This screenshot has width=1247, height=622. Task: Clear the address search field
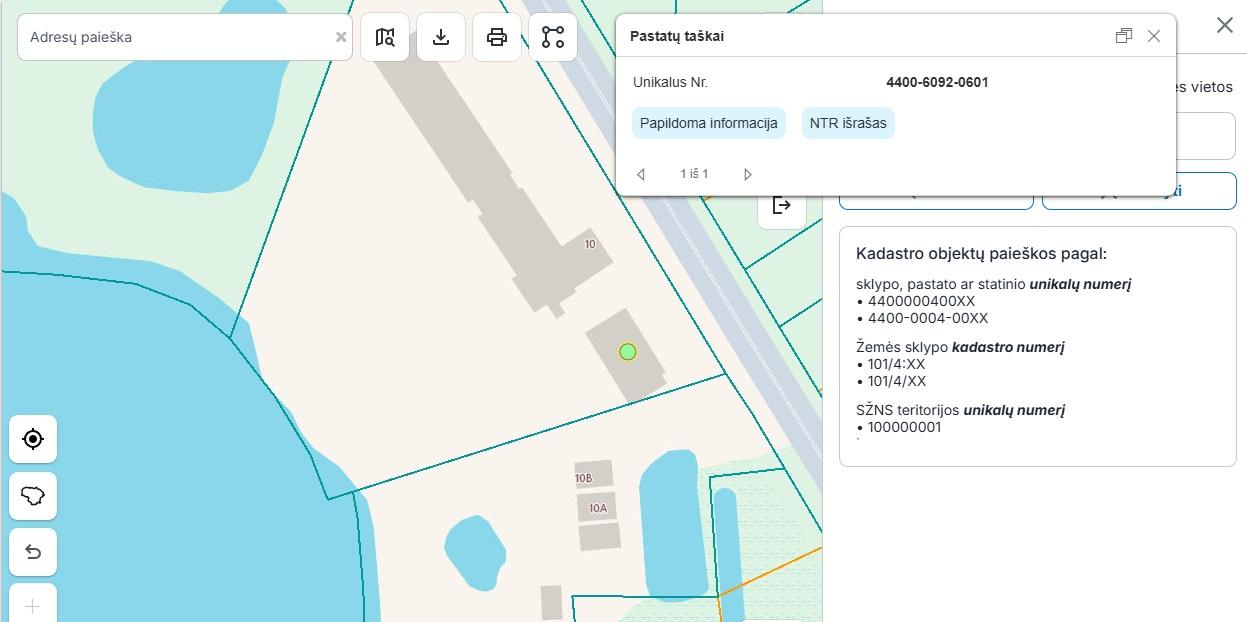tap(341, 37)
